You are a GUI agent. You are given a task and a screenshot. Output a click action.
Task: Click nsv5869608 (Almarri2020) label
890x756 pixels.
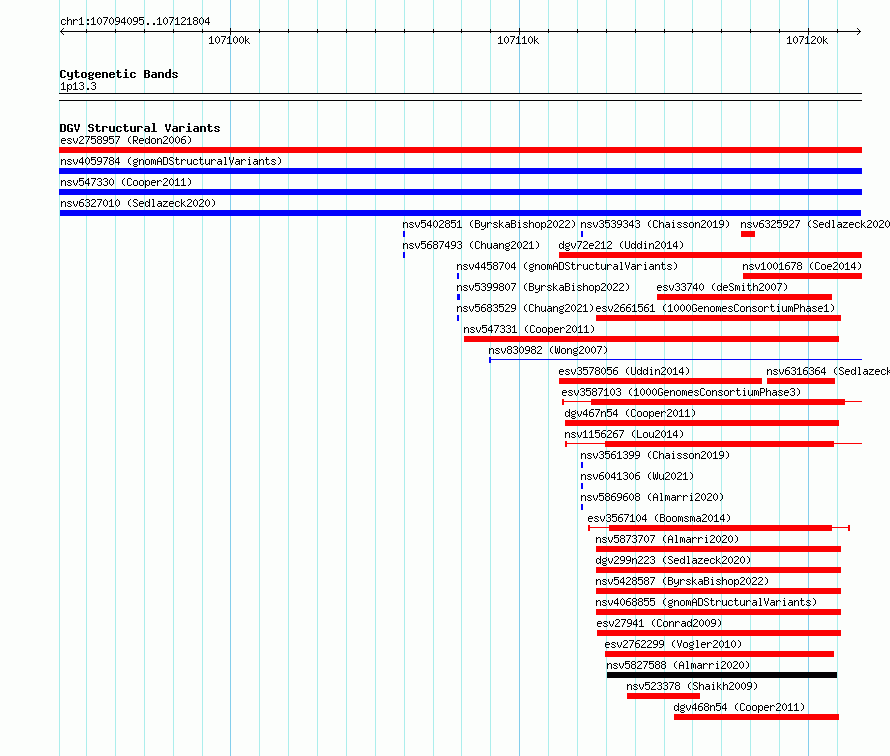(652, 497)
